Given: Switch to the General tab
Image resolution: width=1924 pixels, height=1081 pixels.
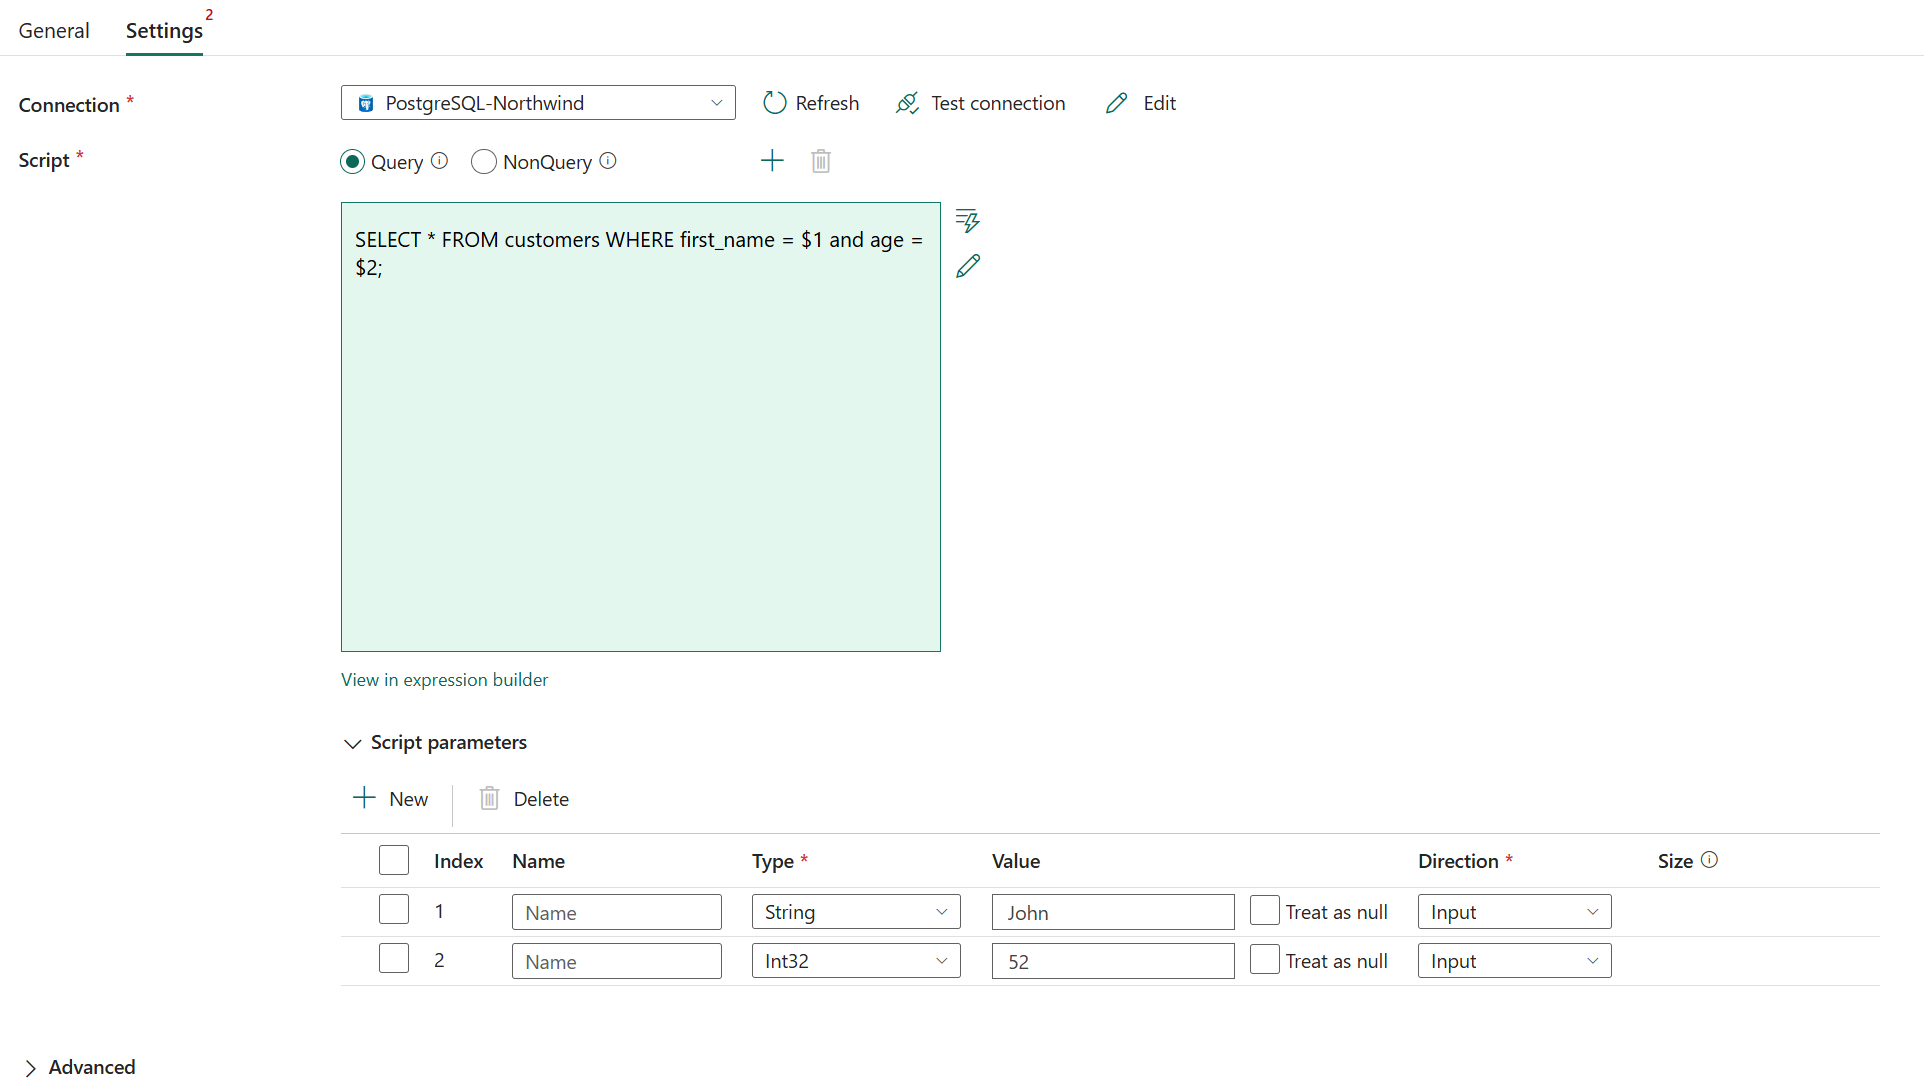Looking at the screenshot, I should [x=53, y=31].
